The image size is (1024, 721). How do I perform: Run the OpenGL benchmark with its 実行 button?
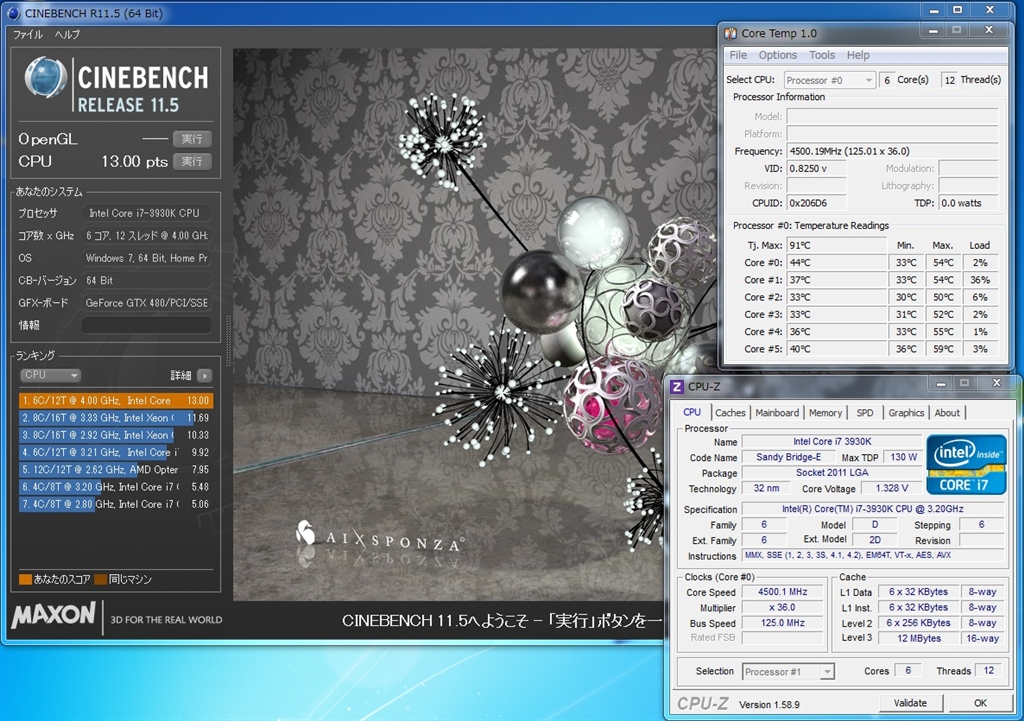click(x=192, y=138)
